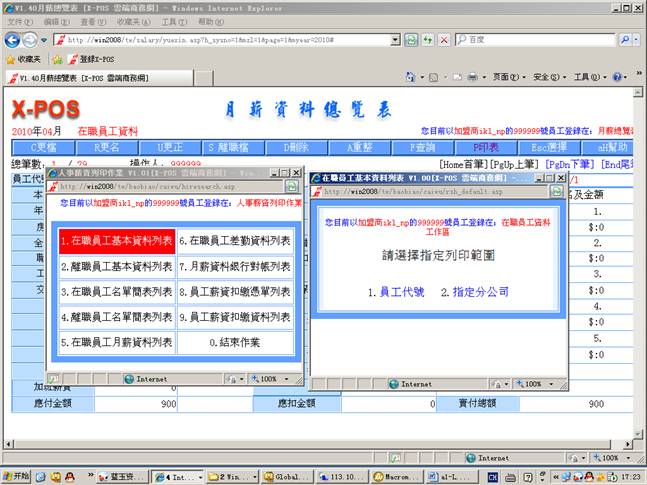Choose '1. 員工代號' print range link
Viewport: 647px width, 485px height.
click(x=396, y=292)
